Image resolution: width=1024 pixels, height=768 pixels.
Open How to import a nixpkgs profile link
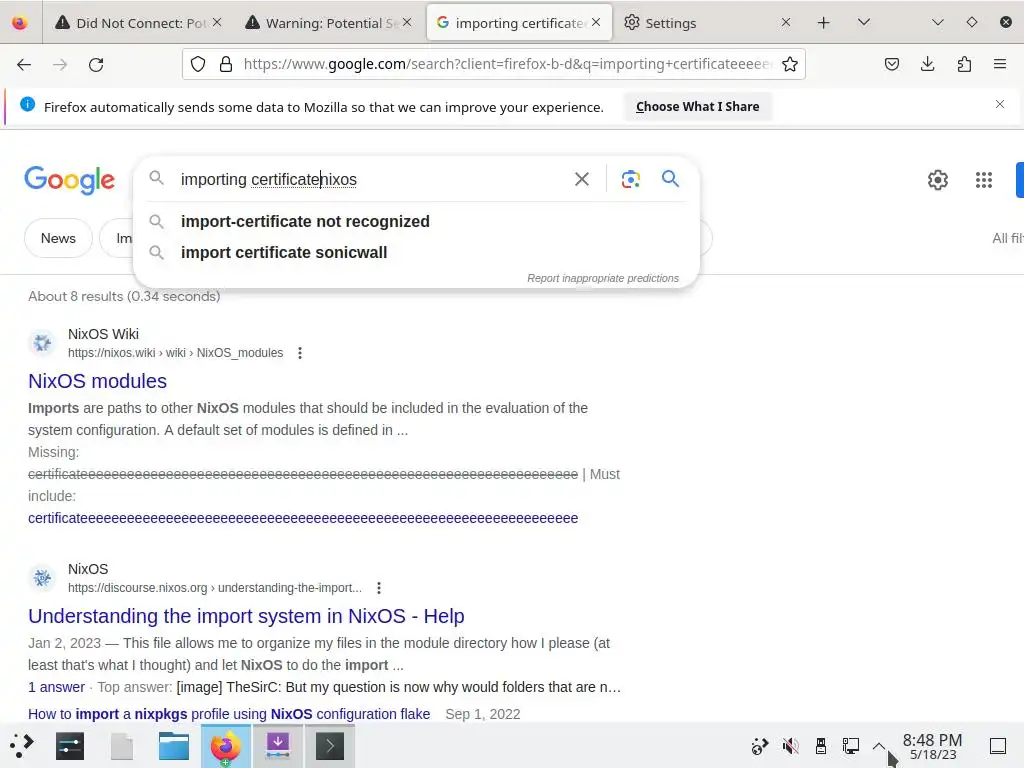229,714
